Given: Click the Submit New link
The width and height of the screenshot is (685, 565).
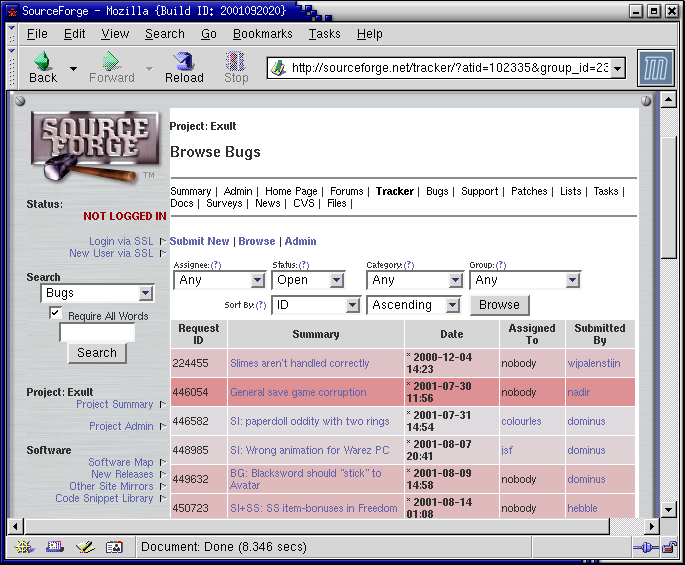Looking at the screenshot, I should point(199,241).
